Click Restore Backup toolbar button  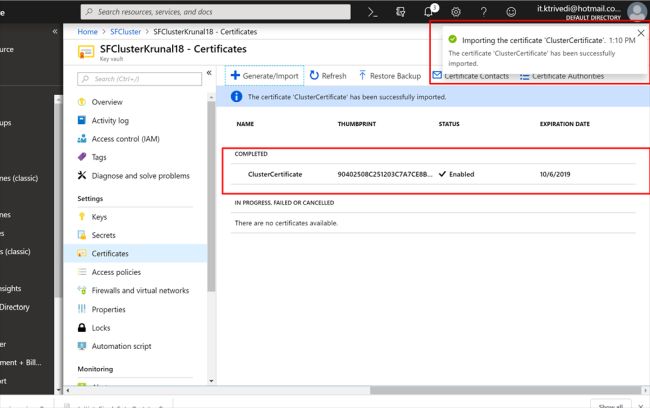[390, 76]
